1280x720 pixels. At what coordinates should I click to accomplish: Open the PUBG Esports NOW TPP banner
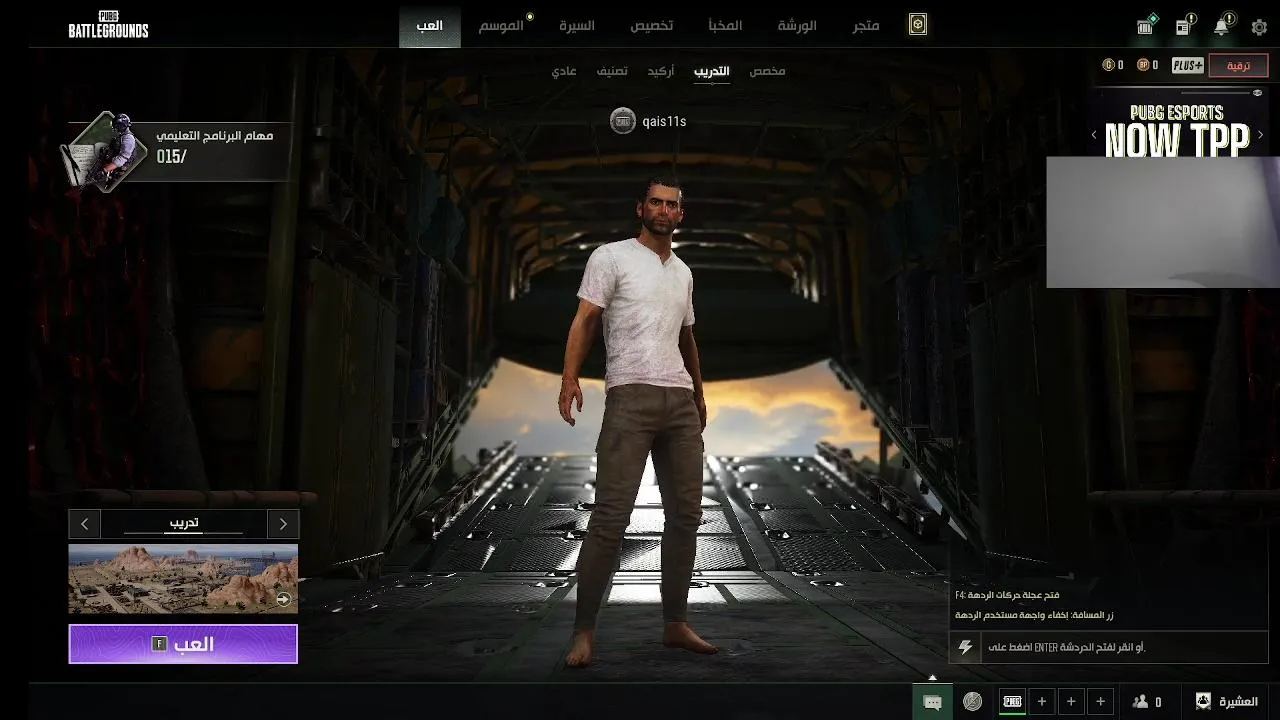point(1177,130)
